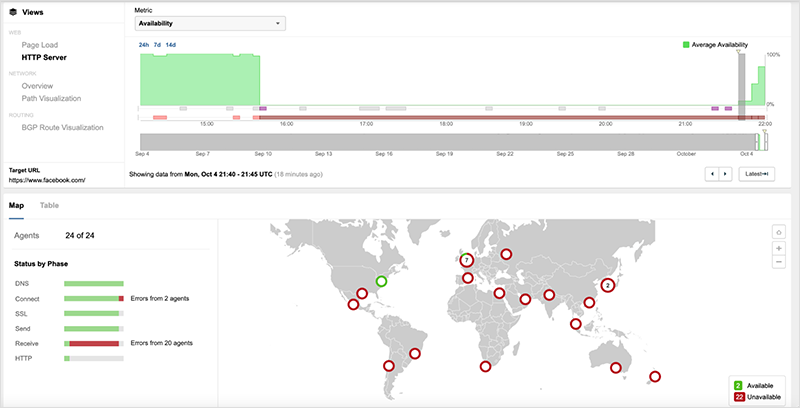800x408 pixels.
Task: Go to previous time interval arrow
Action: pos(713,174)
